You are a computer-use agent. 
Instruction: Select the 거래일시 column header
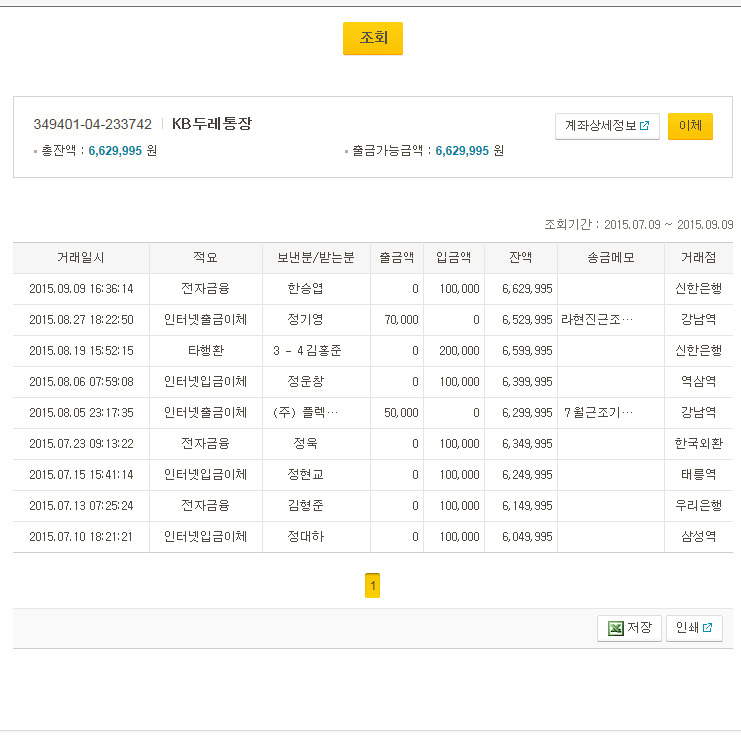81,257
